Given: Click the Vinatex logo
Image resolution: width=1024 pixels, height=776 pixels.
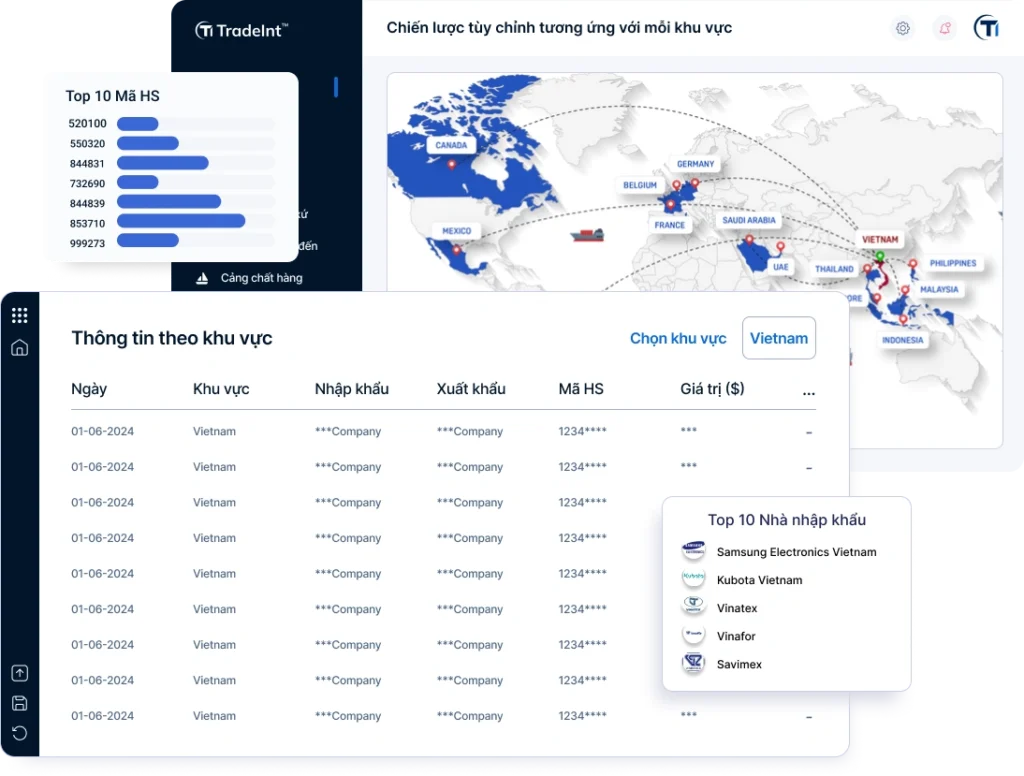Looking at the screenshot, I should coord(694,607).
